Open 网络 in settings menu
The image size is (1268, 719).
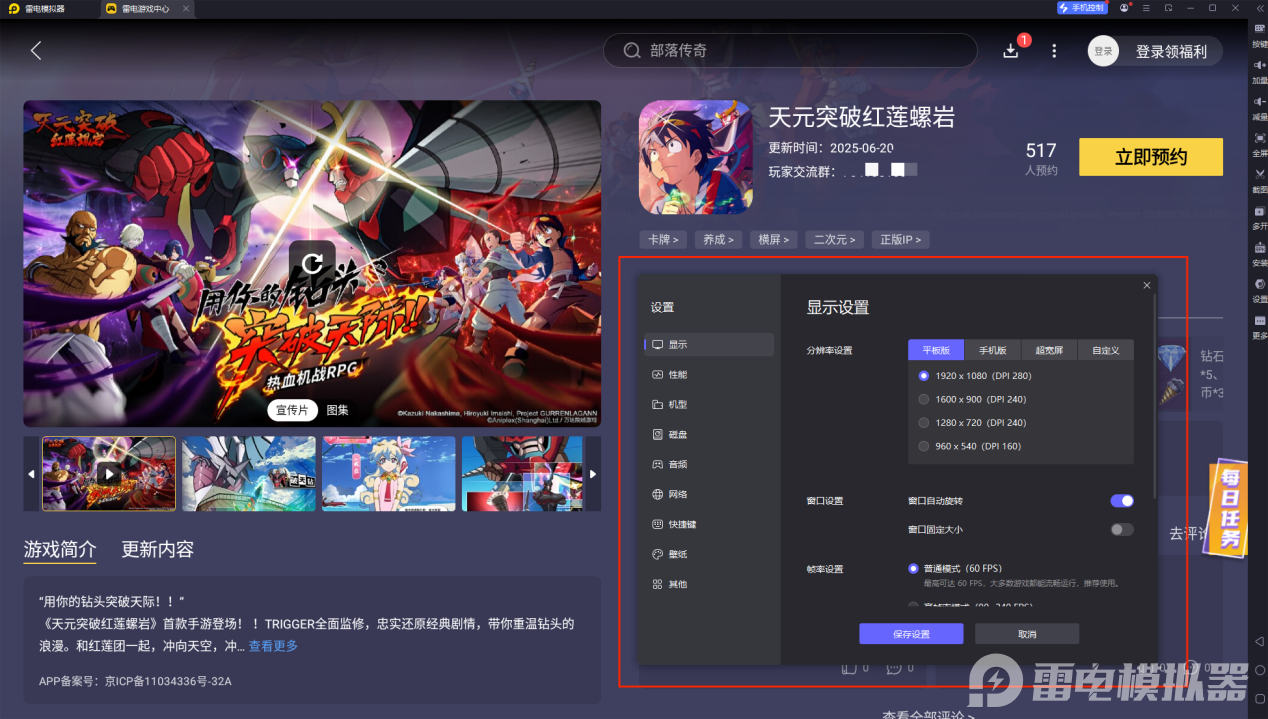(x=709, y=494)
